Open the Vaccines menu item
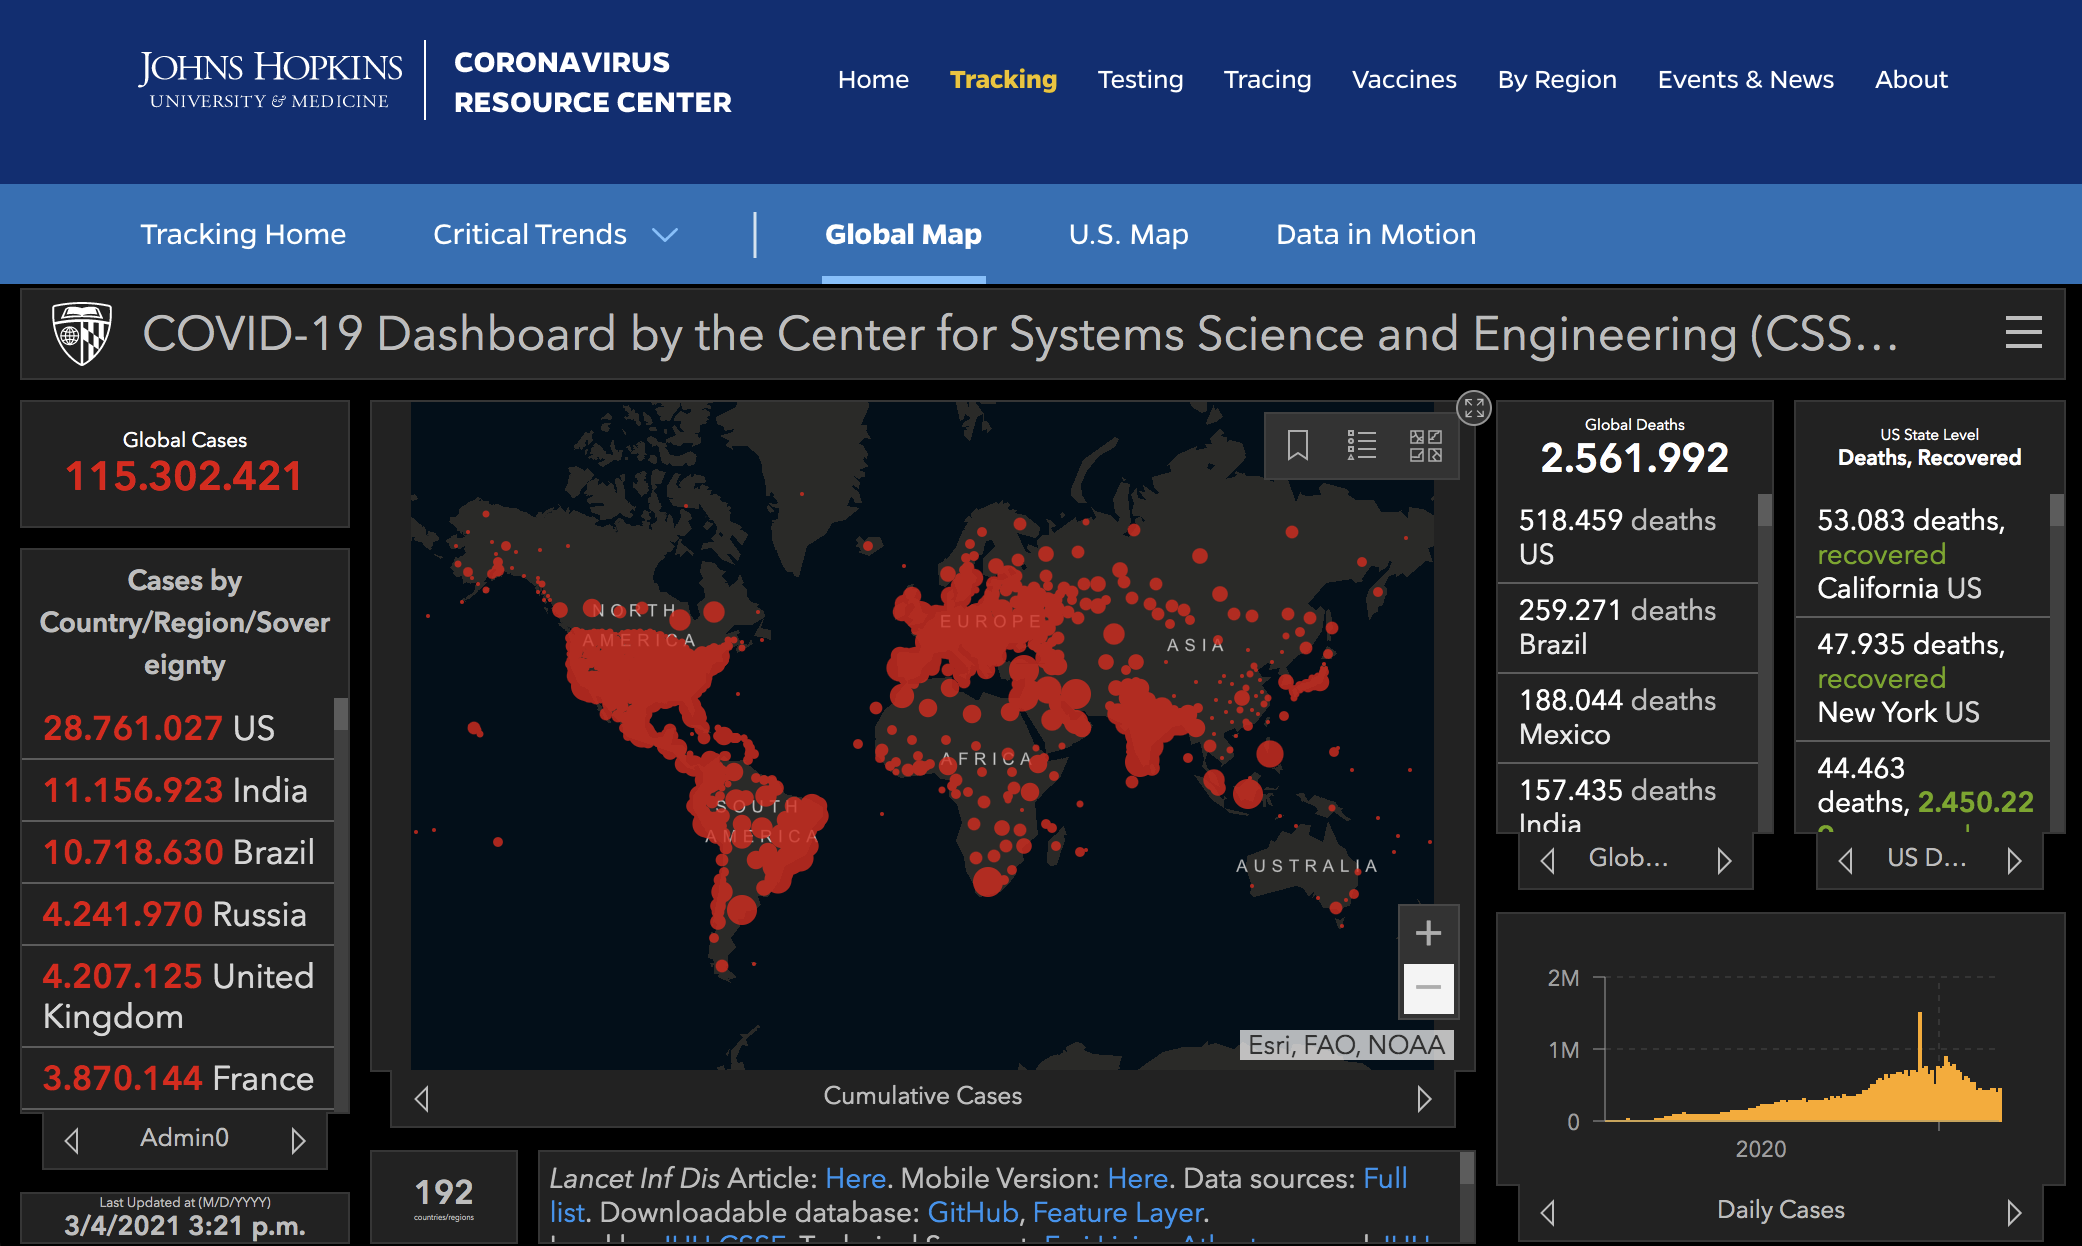 (x=1404, y=79)
